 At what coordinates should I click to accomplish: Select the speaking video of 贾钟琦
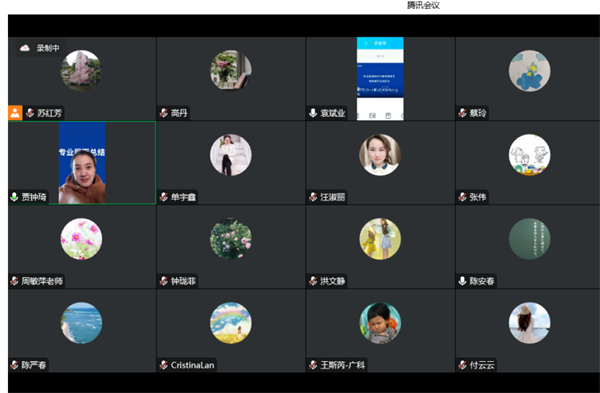click(82, 163)
